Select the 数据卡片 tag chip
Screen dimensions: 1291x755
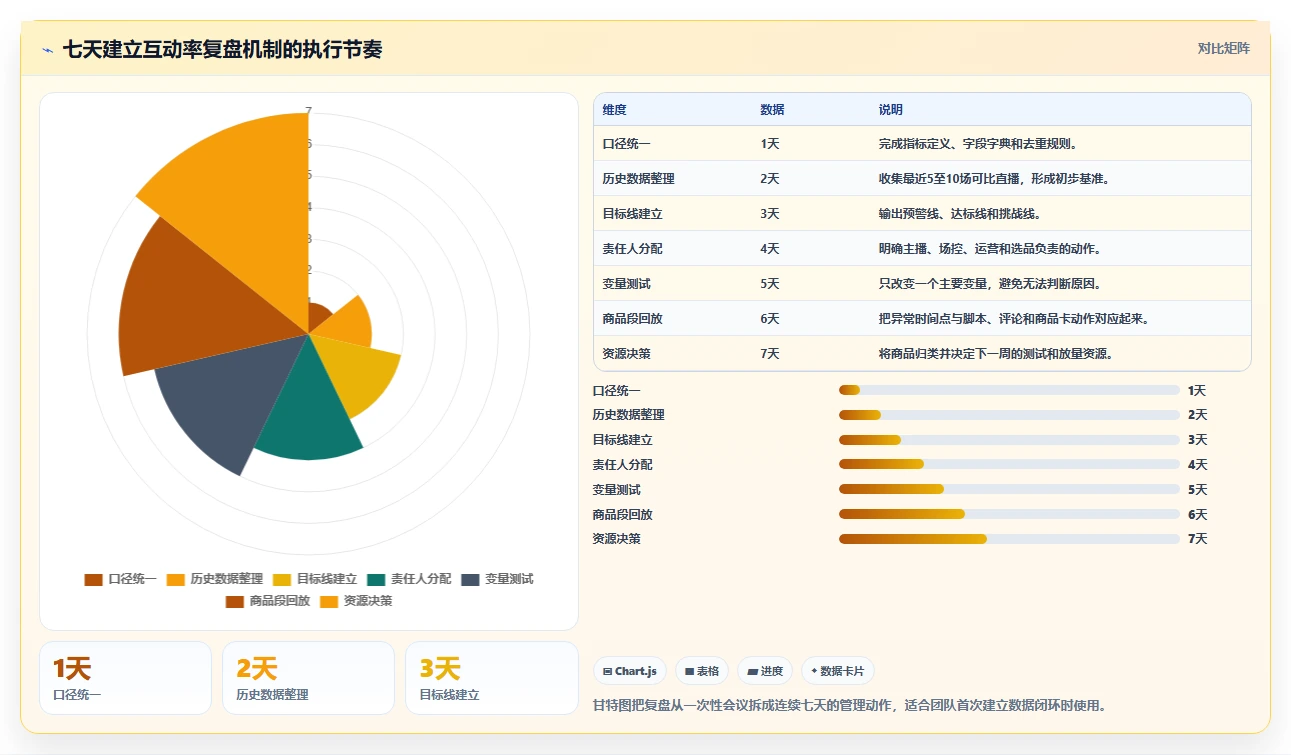click(838, 671)
